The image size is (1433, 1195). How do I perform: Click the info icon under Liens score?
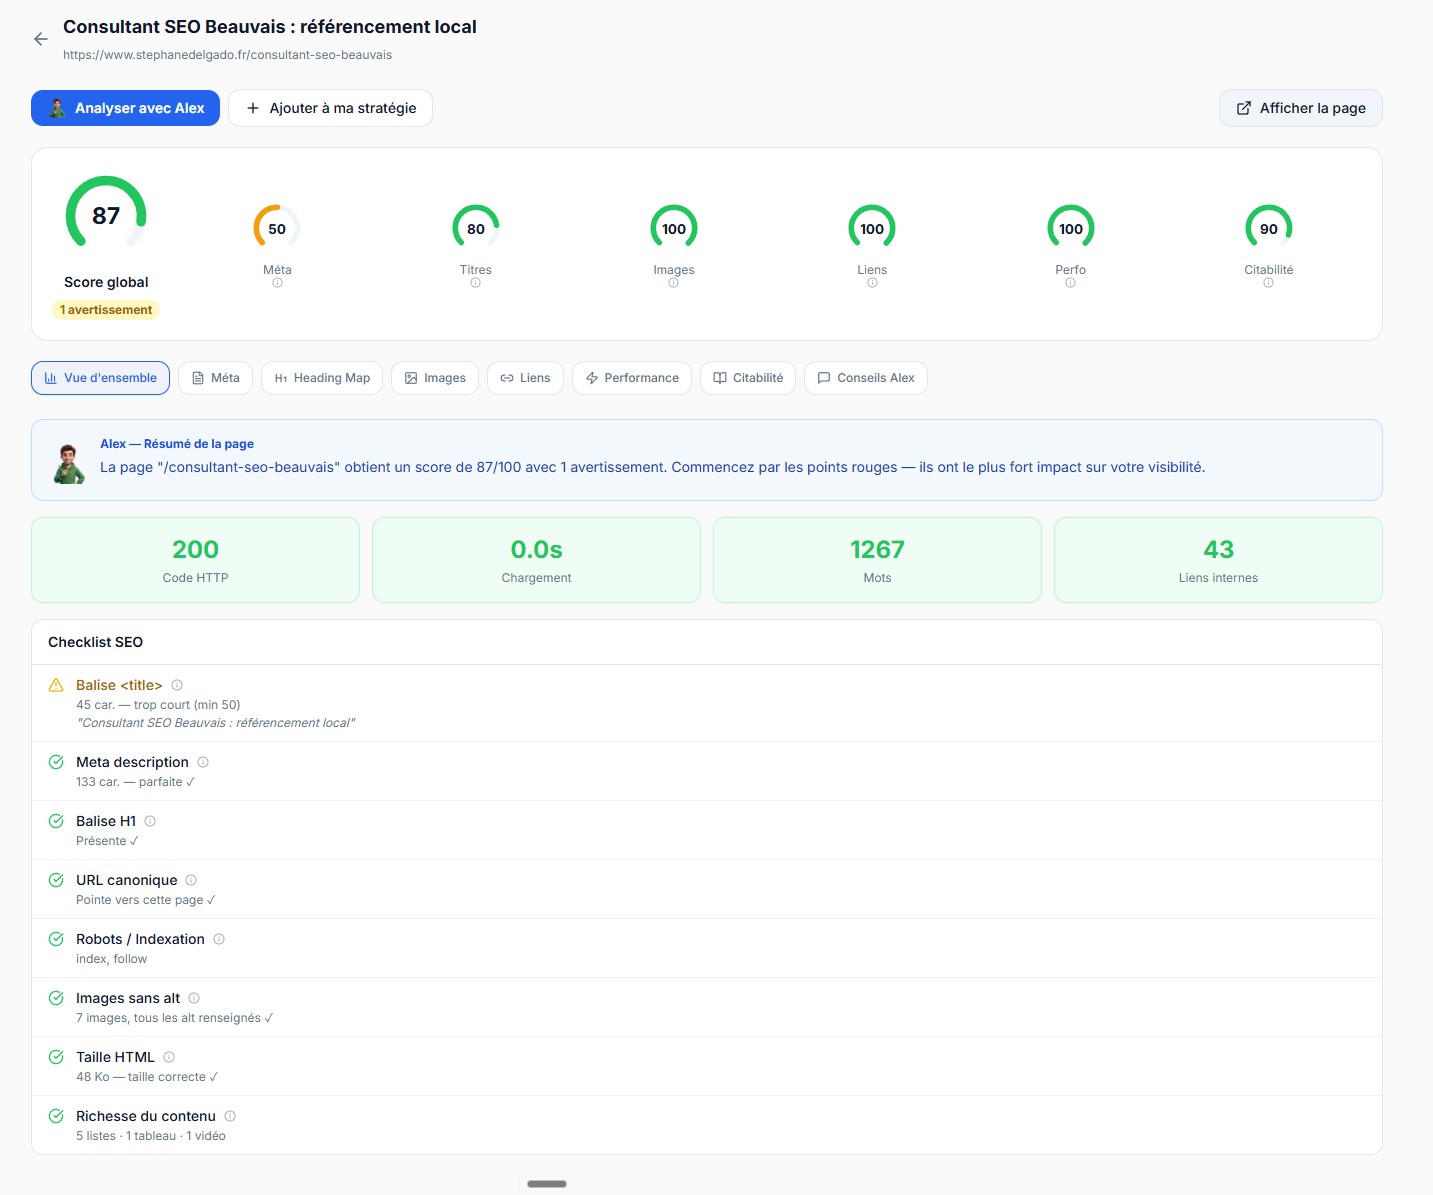click(x=872, y=283)
